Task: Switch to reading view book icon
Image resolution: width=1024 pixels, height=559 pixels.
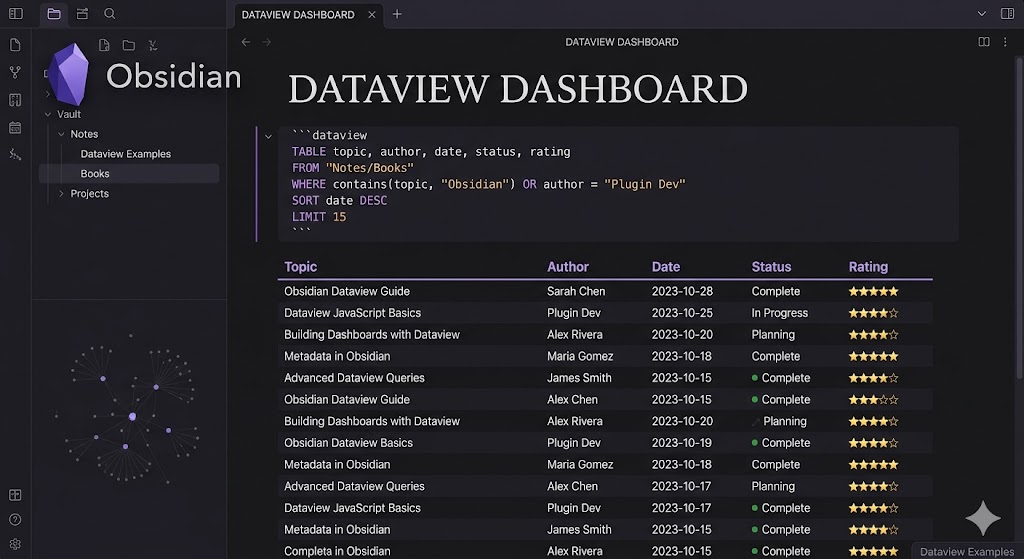Action: tap(984, 42)
